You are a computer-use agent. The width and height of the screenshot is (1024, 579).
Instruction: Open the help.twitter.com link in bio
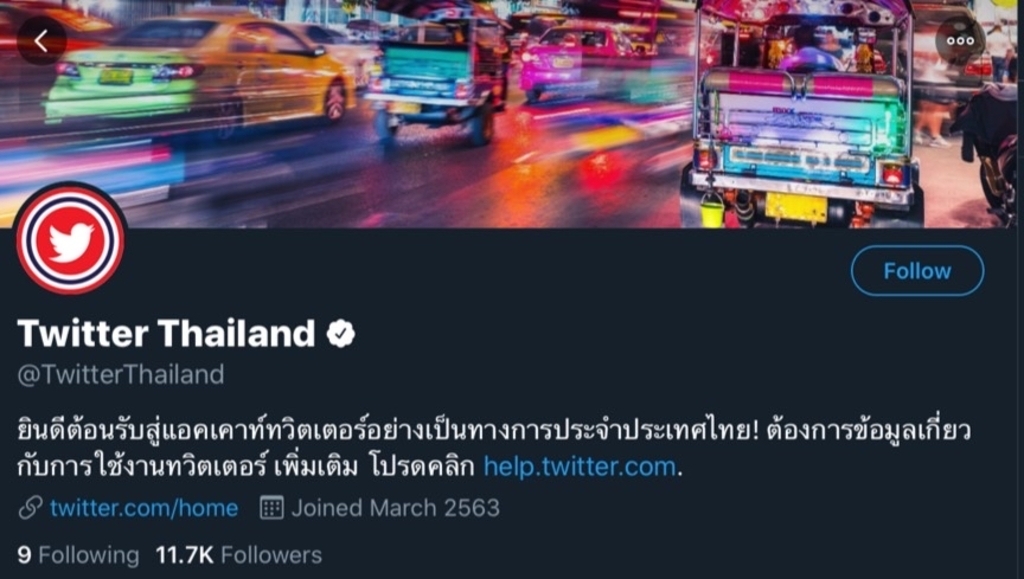click(579, 467)
